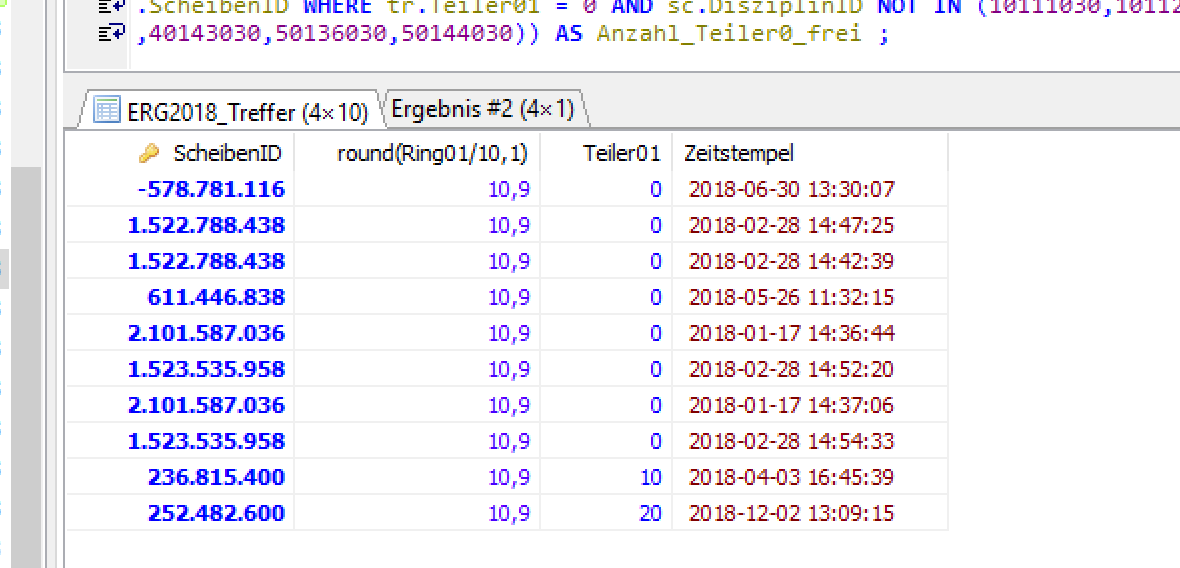Select the timestamp 2018-06-30 13:30:07
The image size is (1180, 568).
click(x=791, y=189)
